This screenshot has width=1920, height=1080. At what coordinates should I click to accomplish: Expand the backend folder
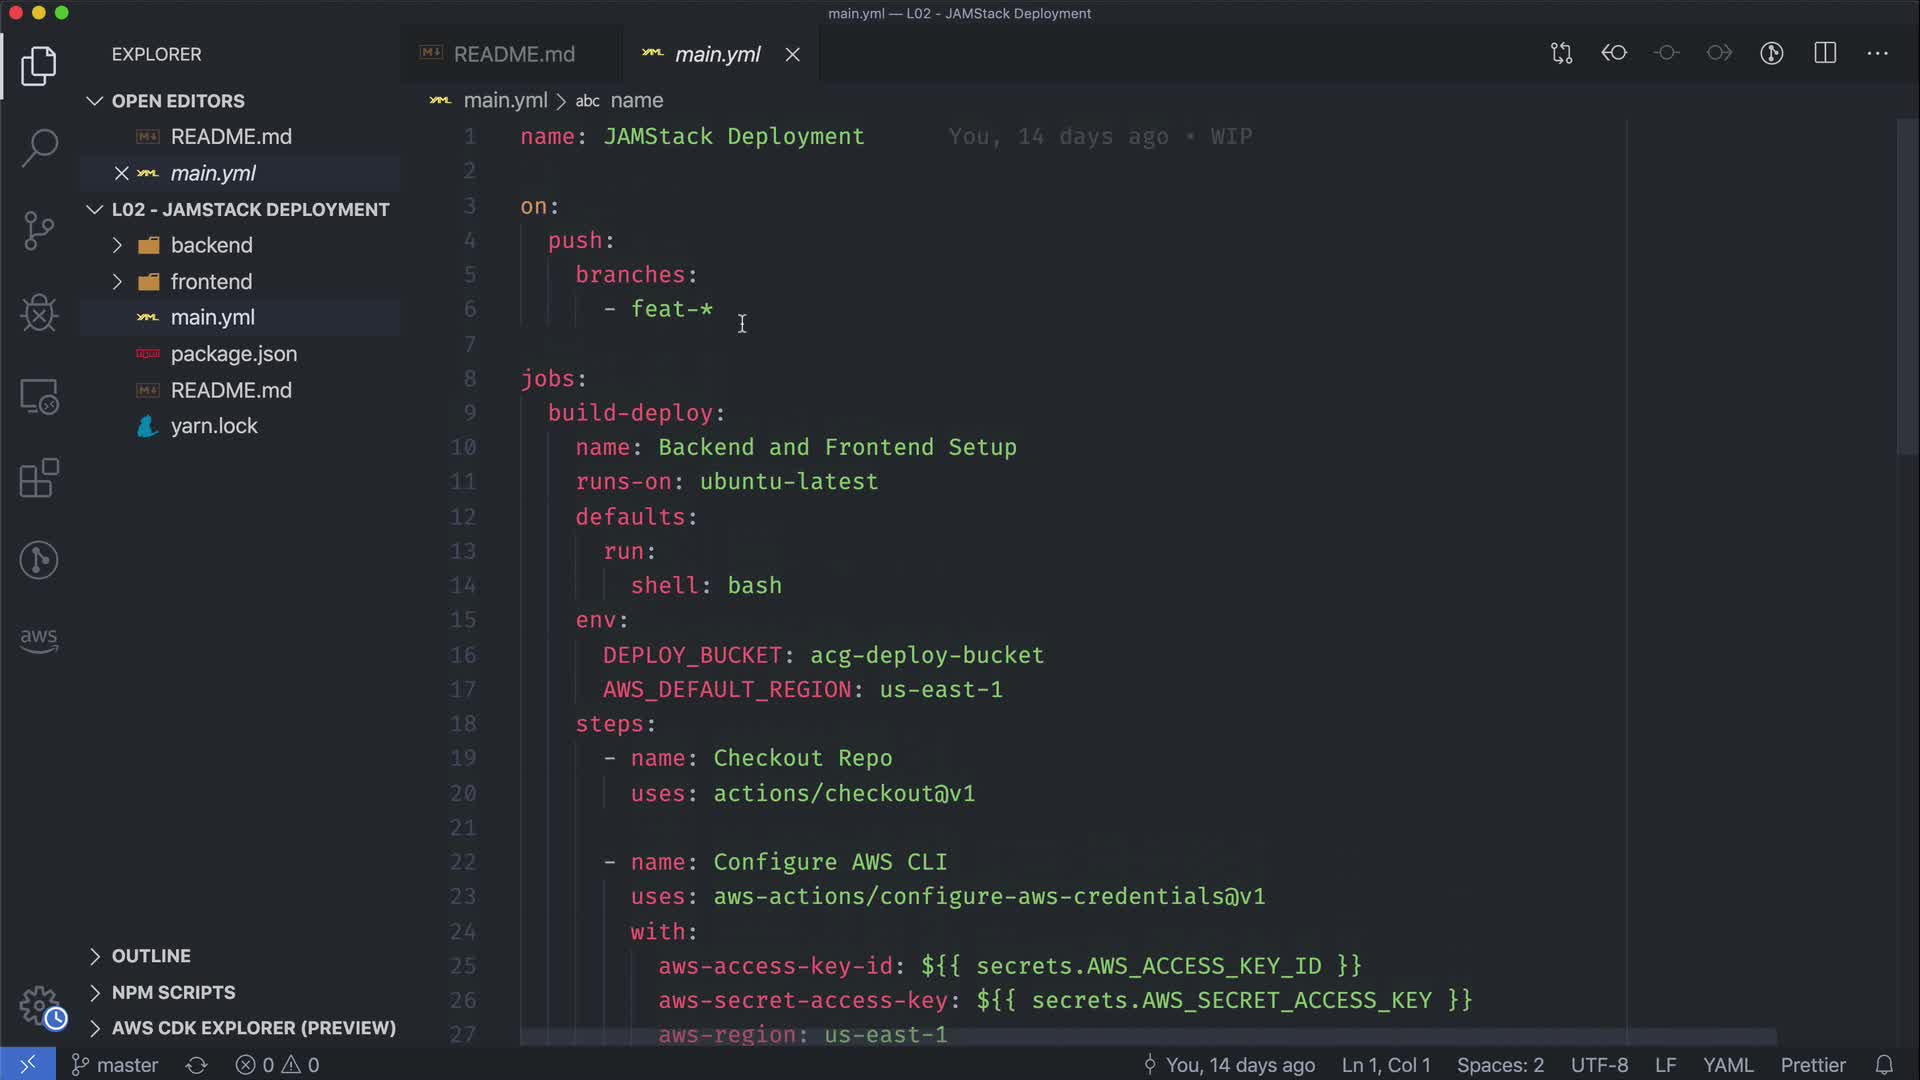(211, 245)
